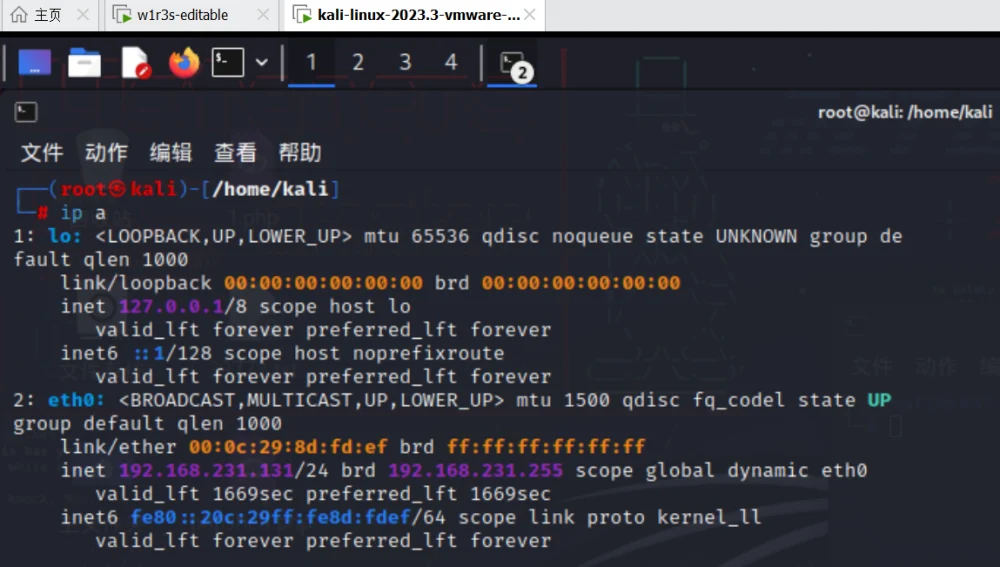
Task: Switch to workspace 3
Action: 405,63
